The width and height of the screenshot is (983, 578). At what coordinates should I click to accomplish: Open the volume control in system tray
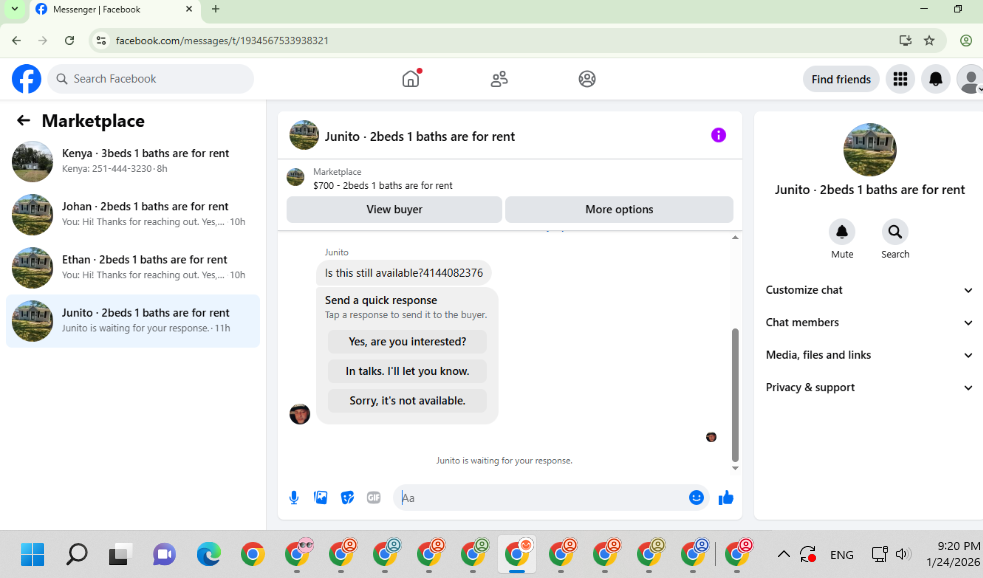pyautogui.click(x=903, y=554)
